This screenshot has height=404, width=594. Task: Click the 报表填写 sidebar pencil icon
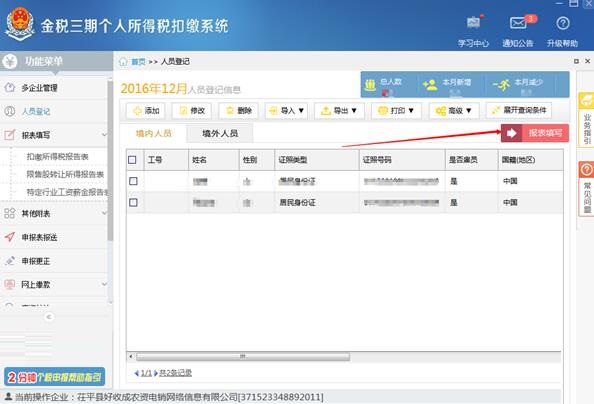coord(9,135)
